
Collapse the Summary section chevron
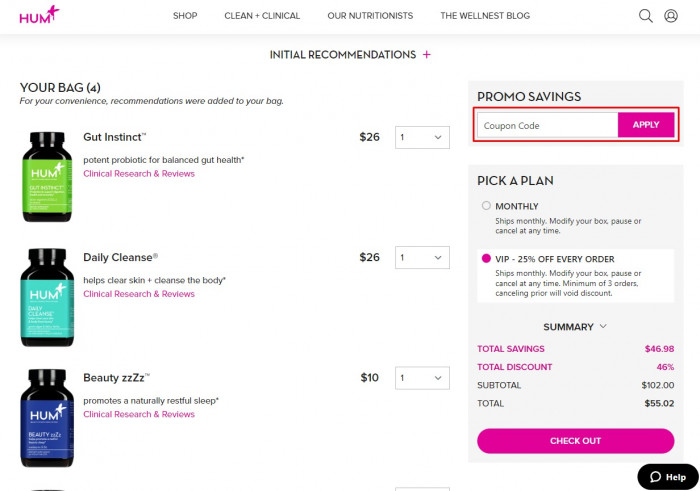(603, 326)
